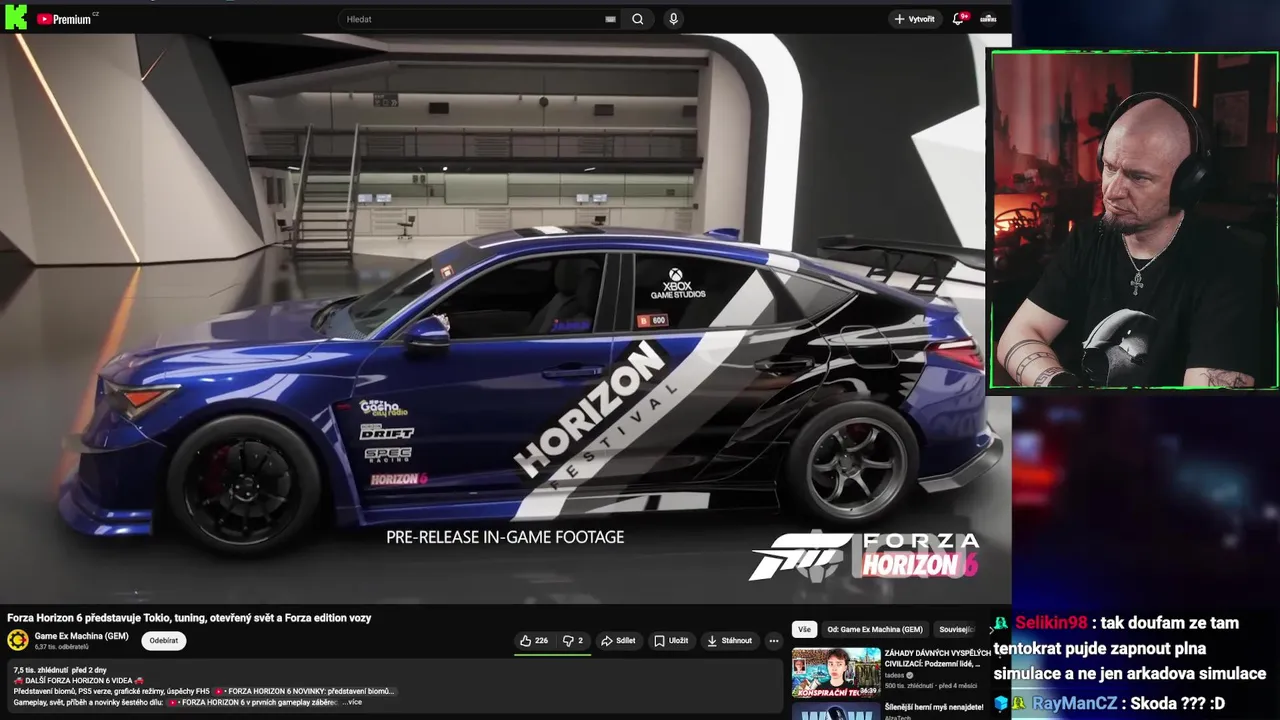Click Selikin98 username in chat
Viewport: 1280px width, 720px height.
1050,623
